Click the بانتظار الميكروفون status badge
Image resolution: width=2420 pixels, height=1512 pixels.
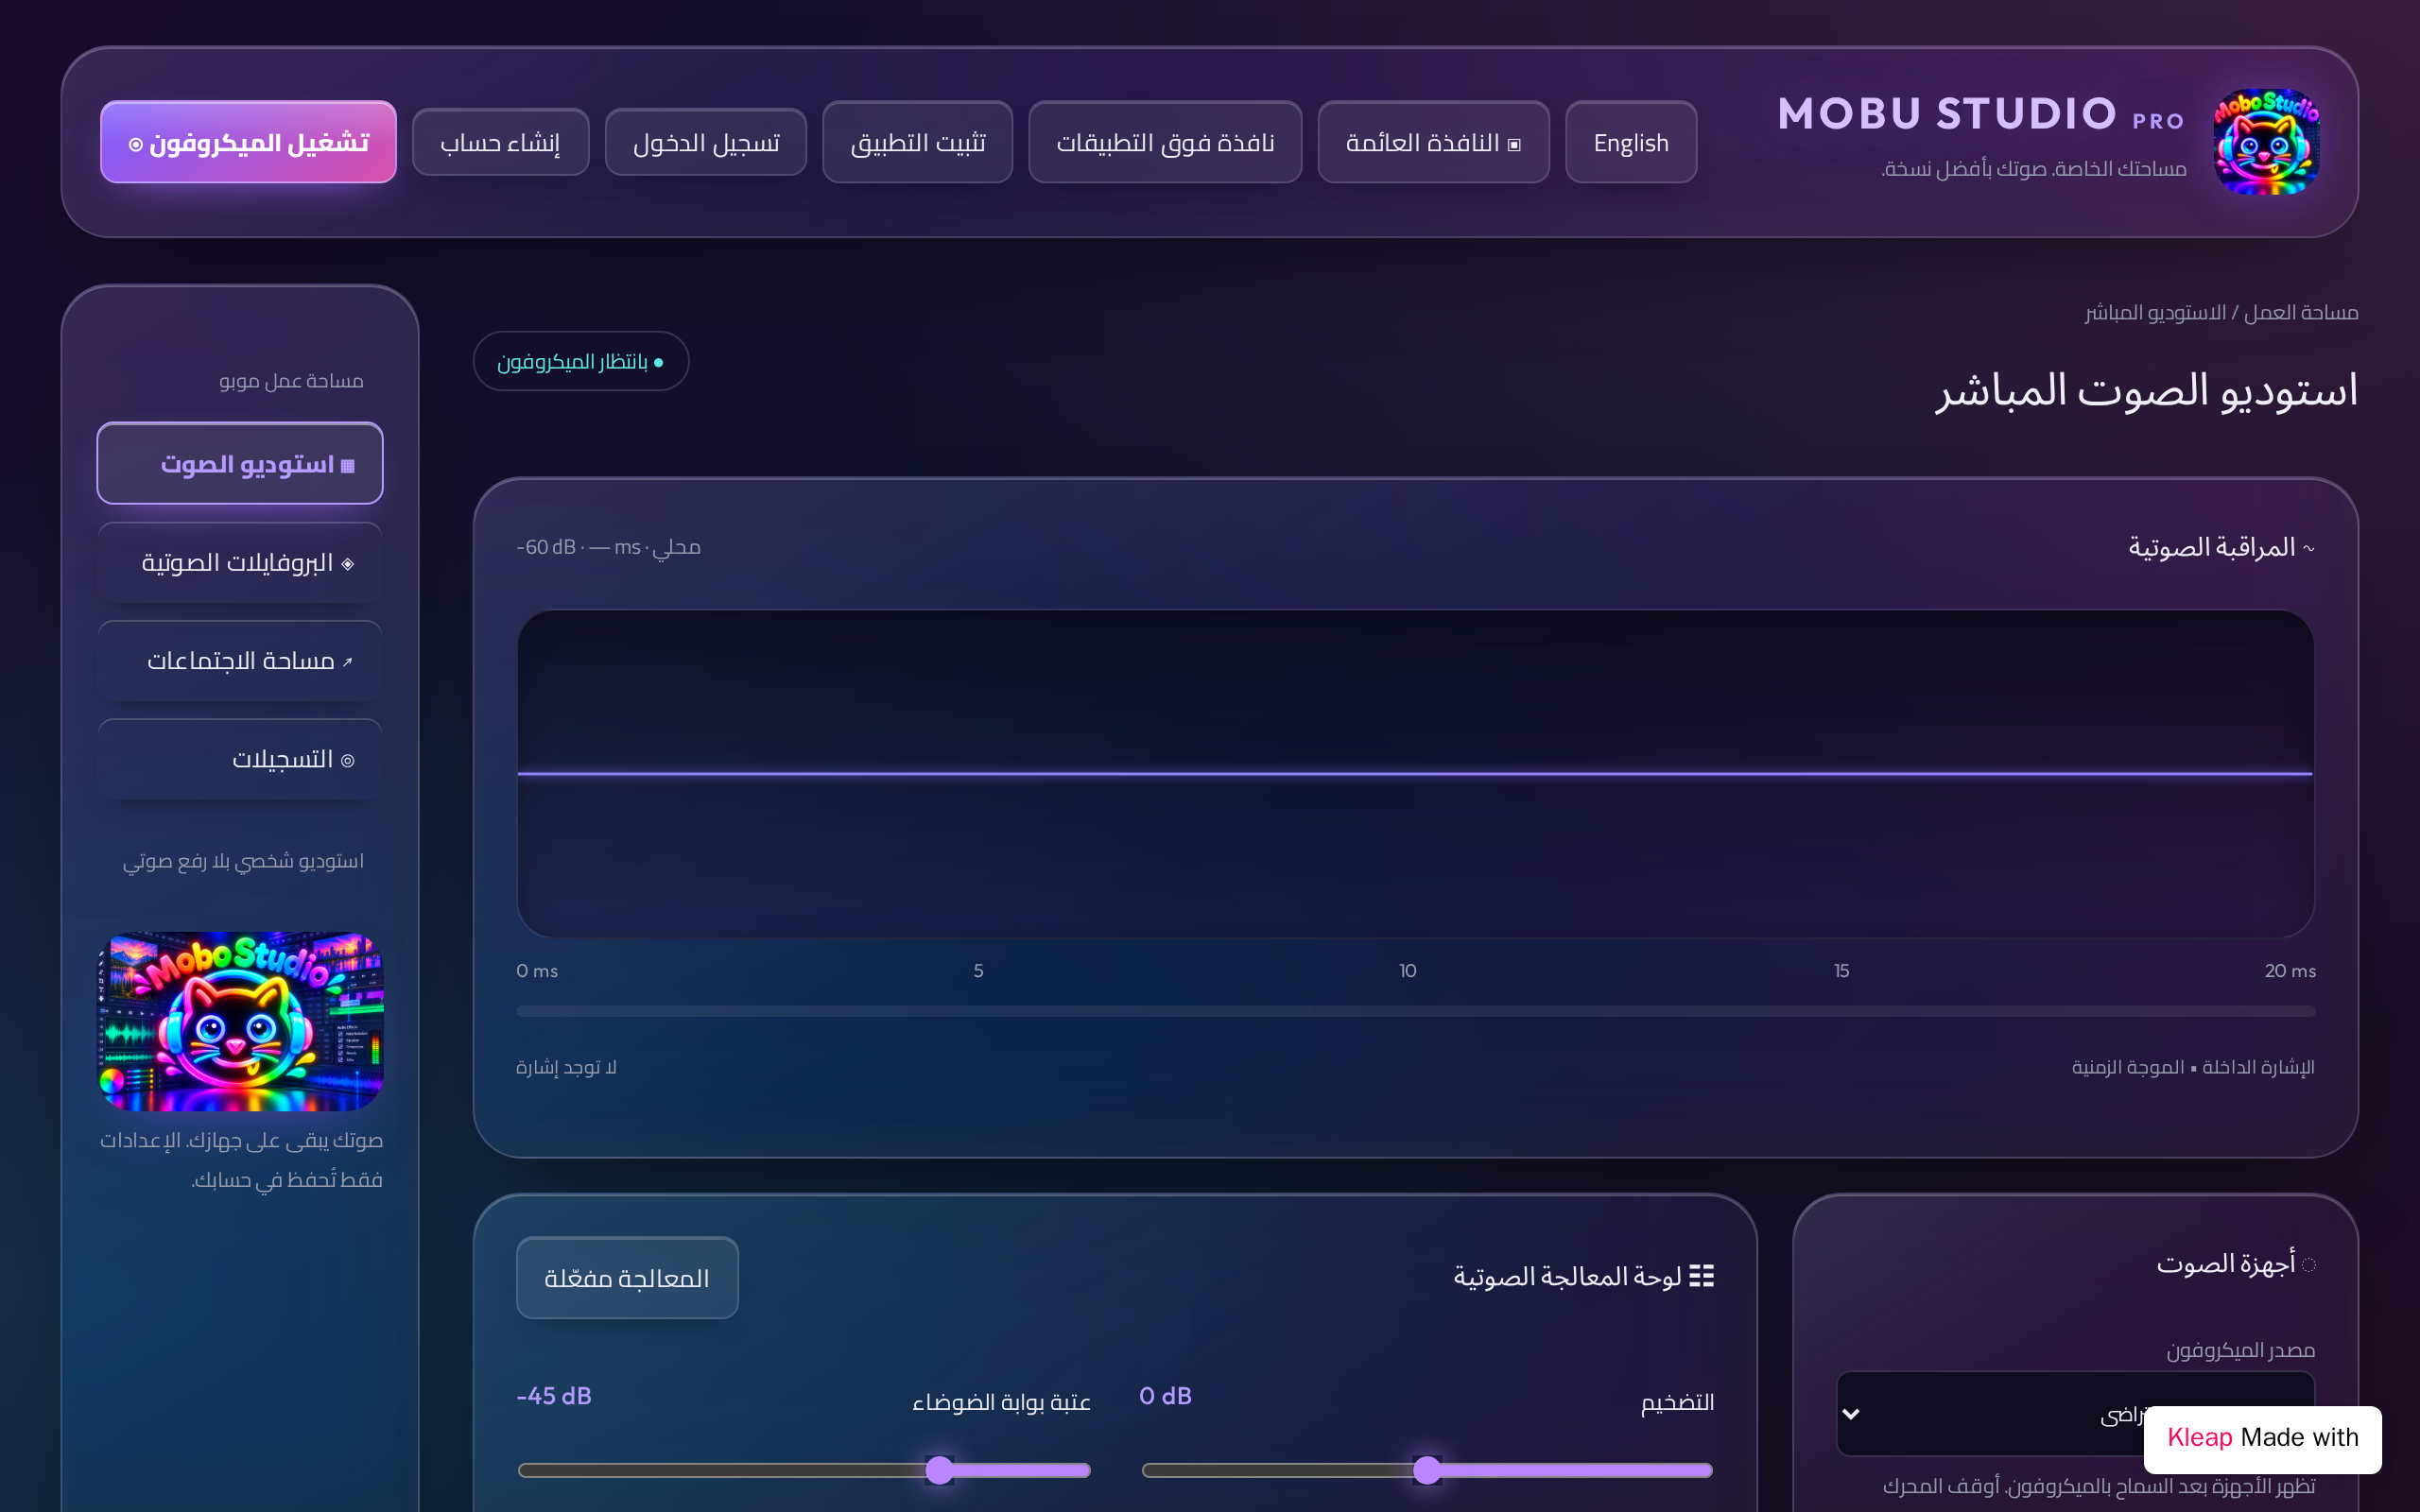pyautogui.click(x=581, y=361)
